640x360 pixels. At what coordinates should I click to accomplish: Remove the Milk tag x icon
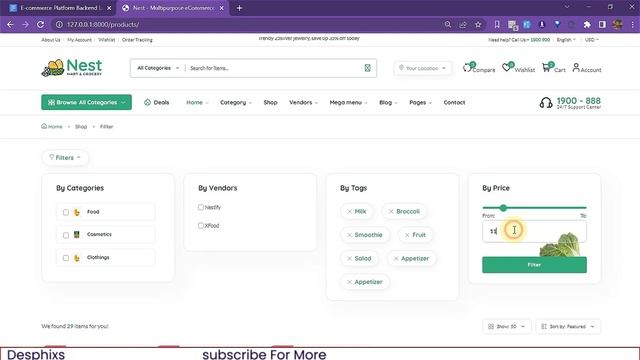pyautogui.click(x=349, y=211)
